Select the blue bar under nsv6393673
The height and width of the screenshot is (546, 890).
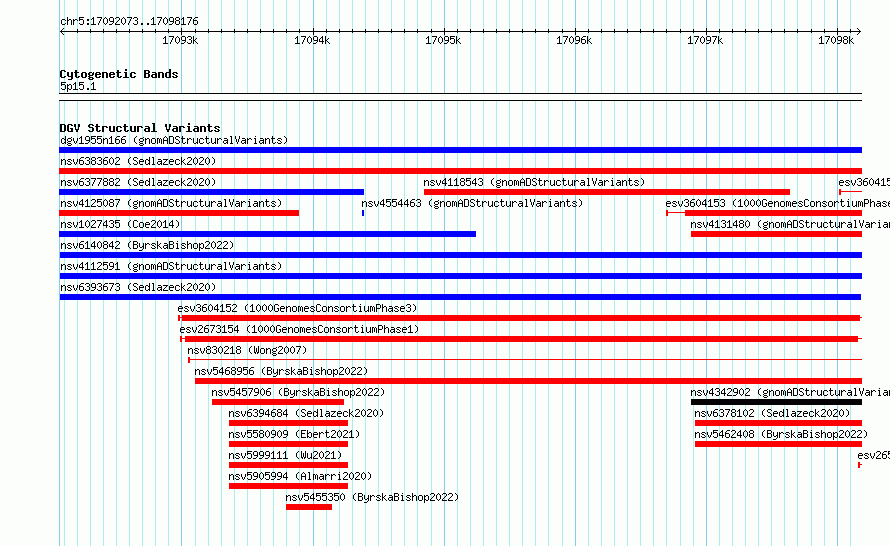click(460, 297)
